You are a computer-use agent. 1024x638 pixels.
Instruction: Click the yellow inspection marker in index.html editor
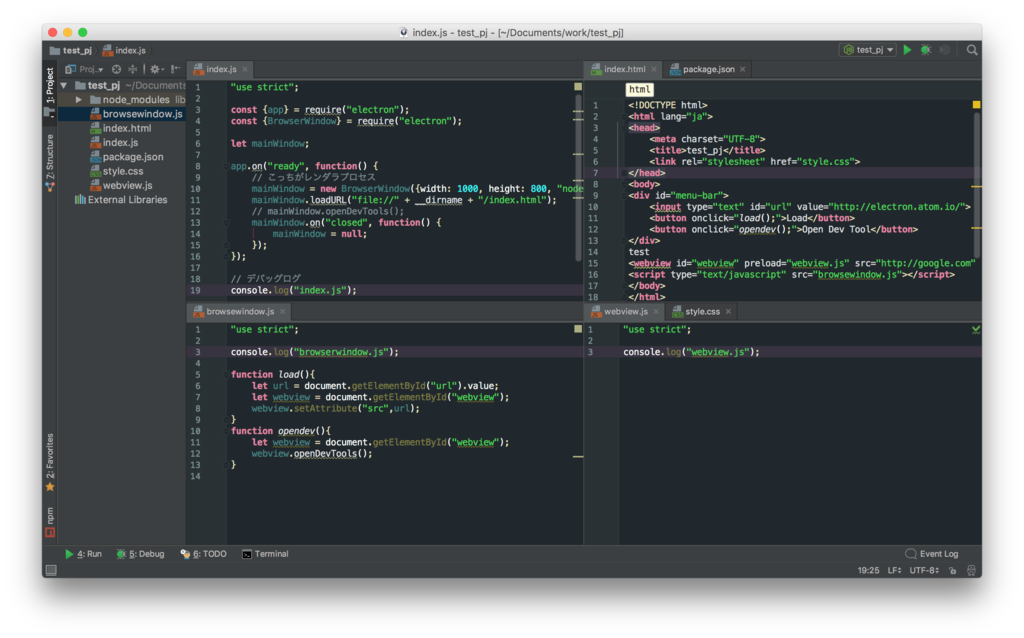pos(976,104)
